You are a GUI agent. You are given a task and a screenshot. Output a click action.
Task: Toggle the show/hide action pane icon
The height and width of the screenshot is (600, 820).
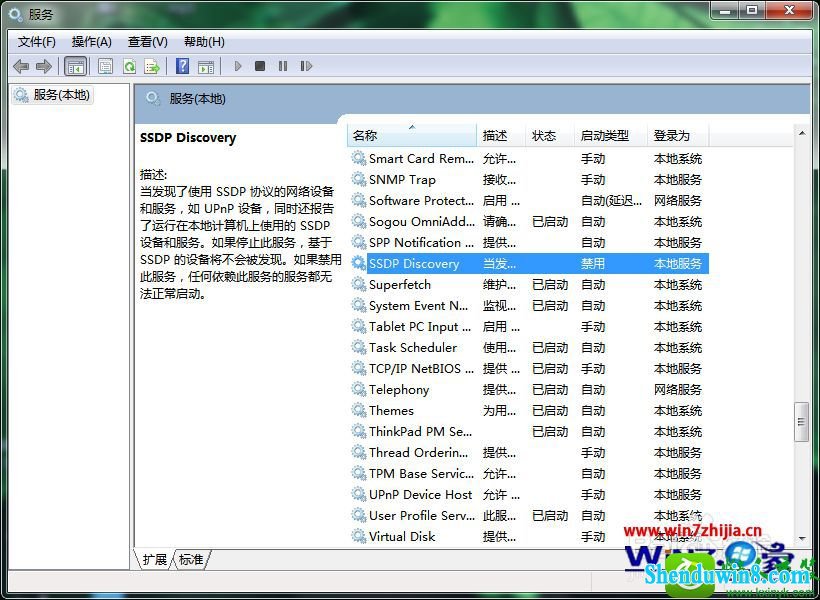pyautogui.click(x=206, y=66)
